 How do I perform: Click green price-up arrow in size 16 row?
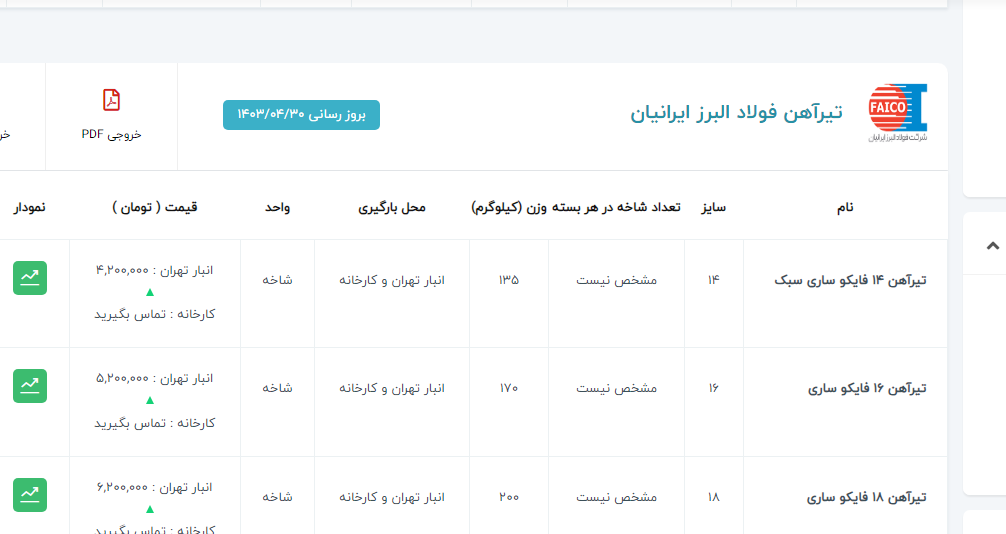click(150, 400)
